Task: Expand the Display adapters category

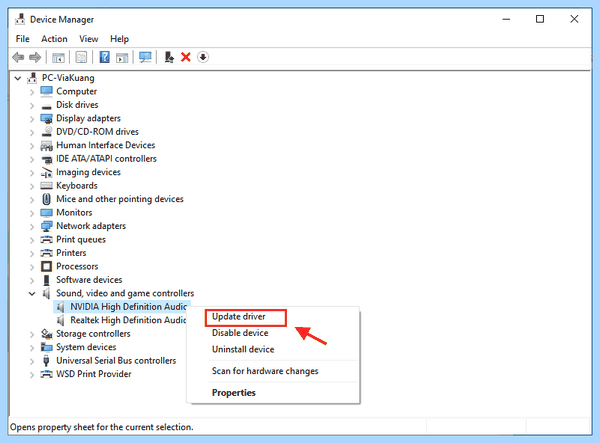Action: 32,119
